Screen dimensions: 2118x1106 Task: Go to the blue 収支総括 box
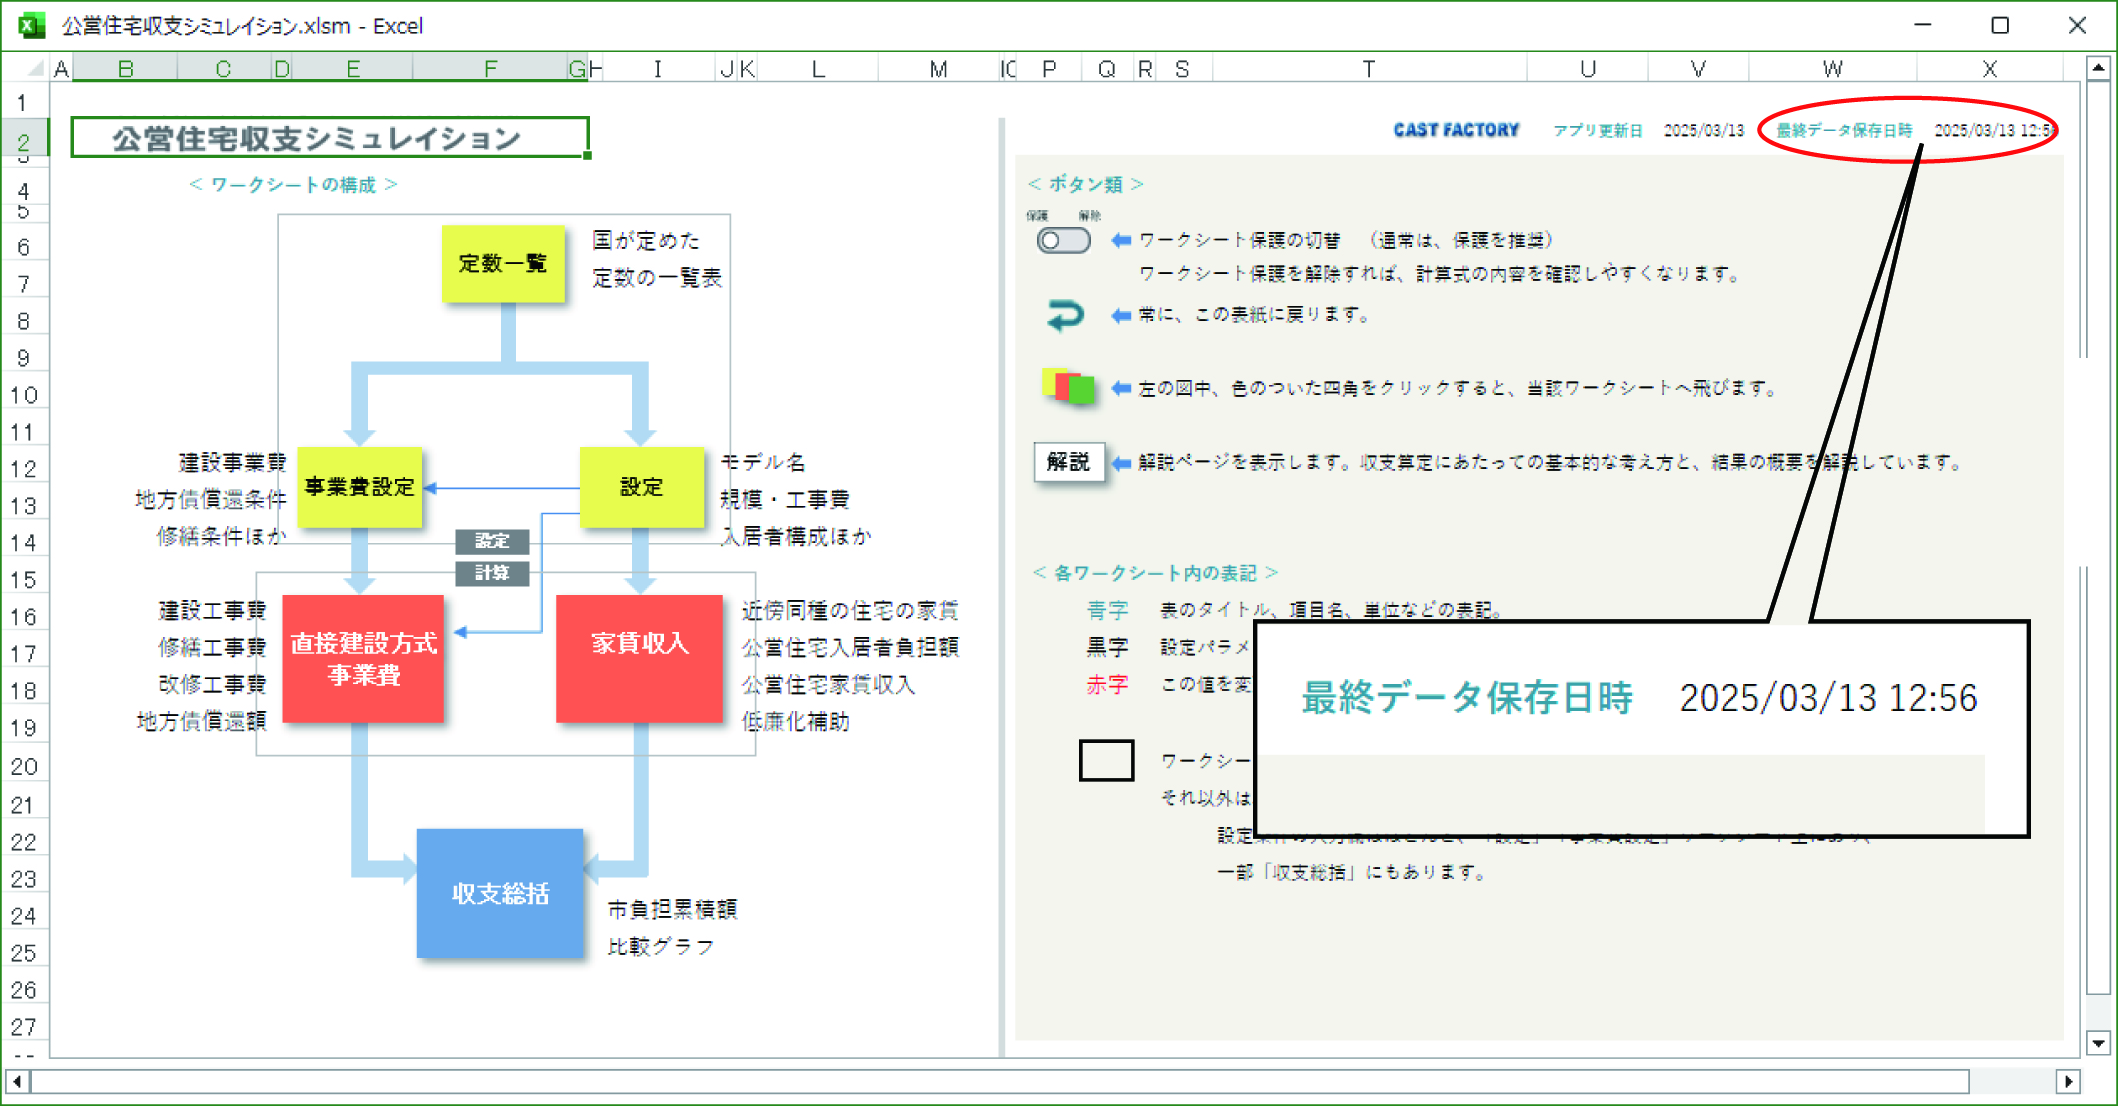pos(500,893)
